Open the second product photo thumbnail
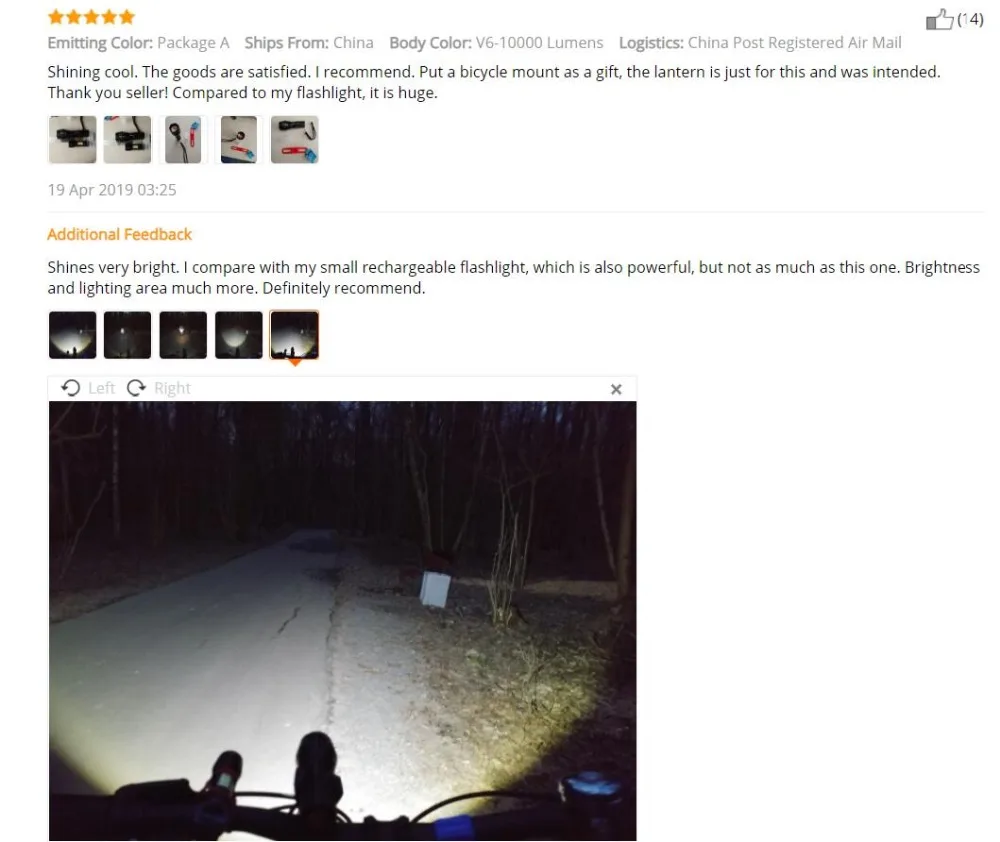Screen dimensions: 1000x842 [128, 140]
